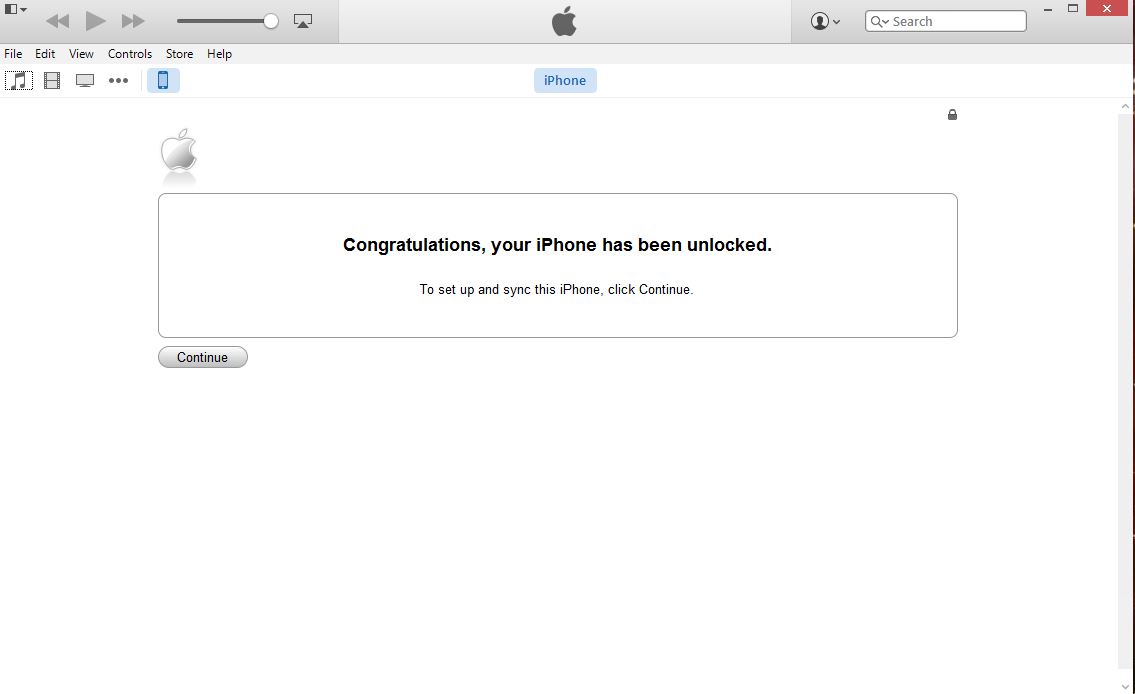
Task: Show more libraries with the ellipsis icon
Action: click(118, 80)
